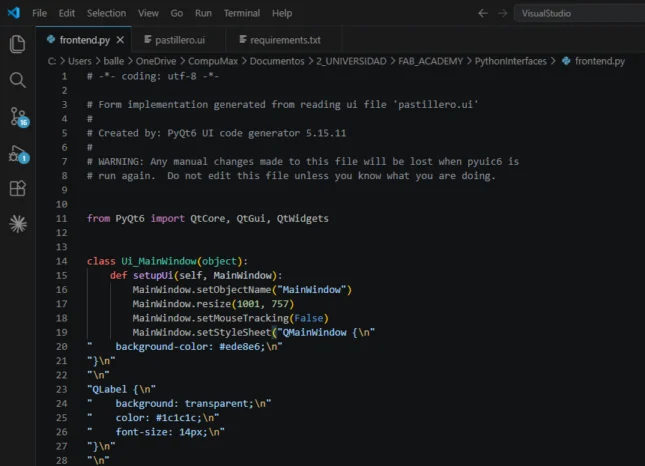Select breadcrumb segment Documentos
The width and height of the screenshot is (645, 466).
277,61
